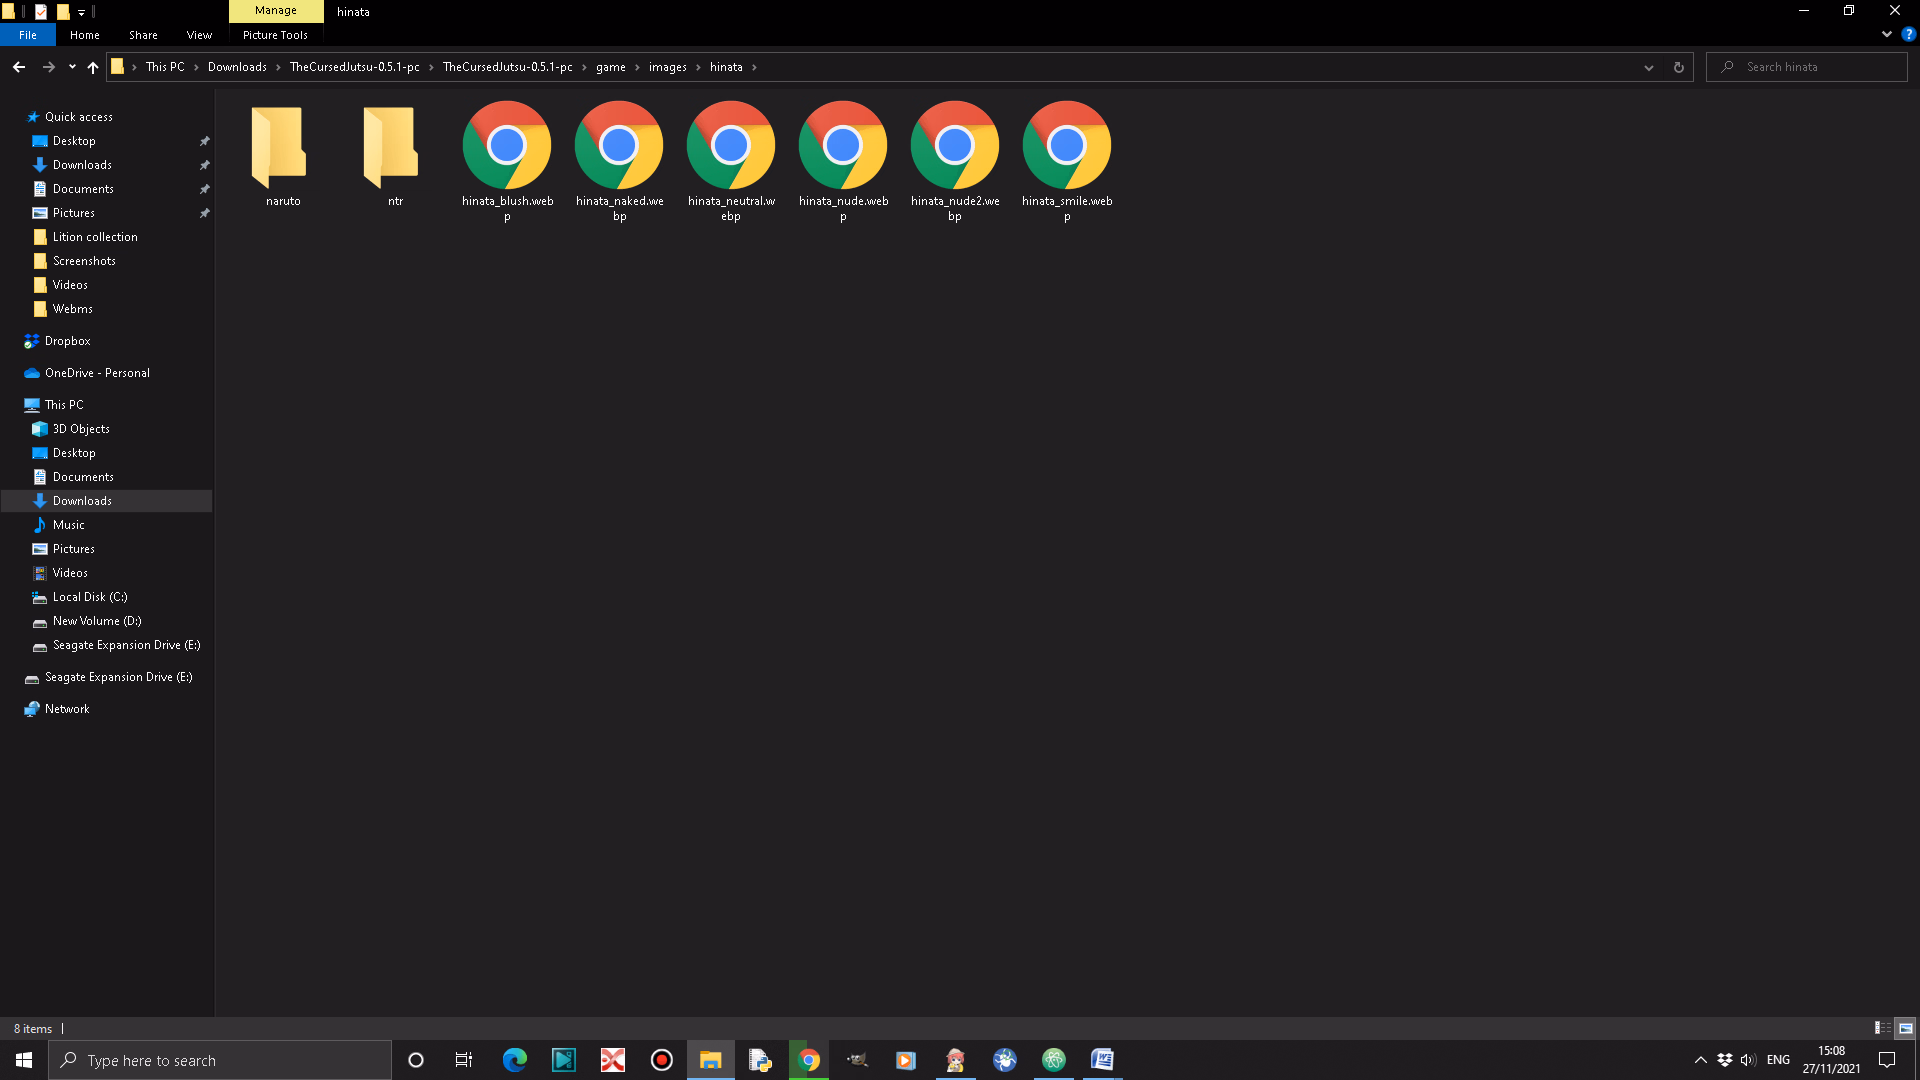Image resolution: width=1920 pixels, height=1080 pixels.
Task: Navigate to images in breadcrumb path
Action: point(668,67)
